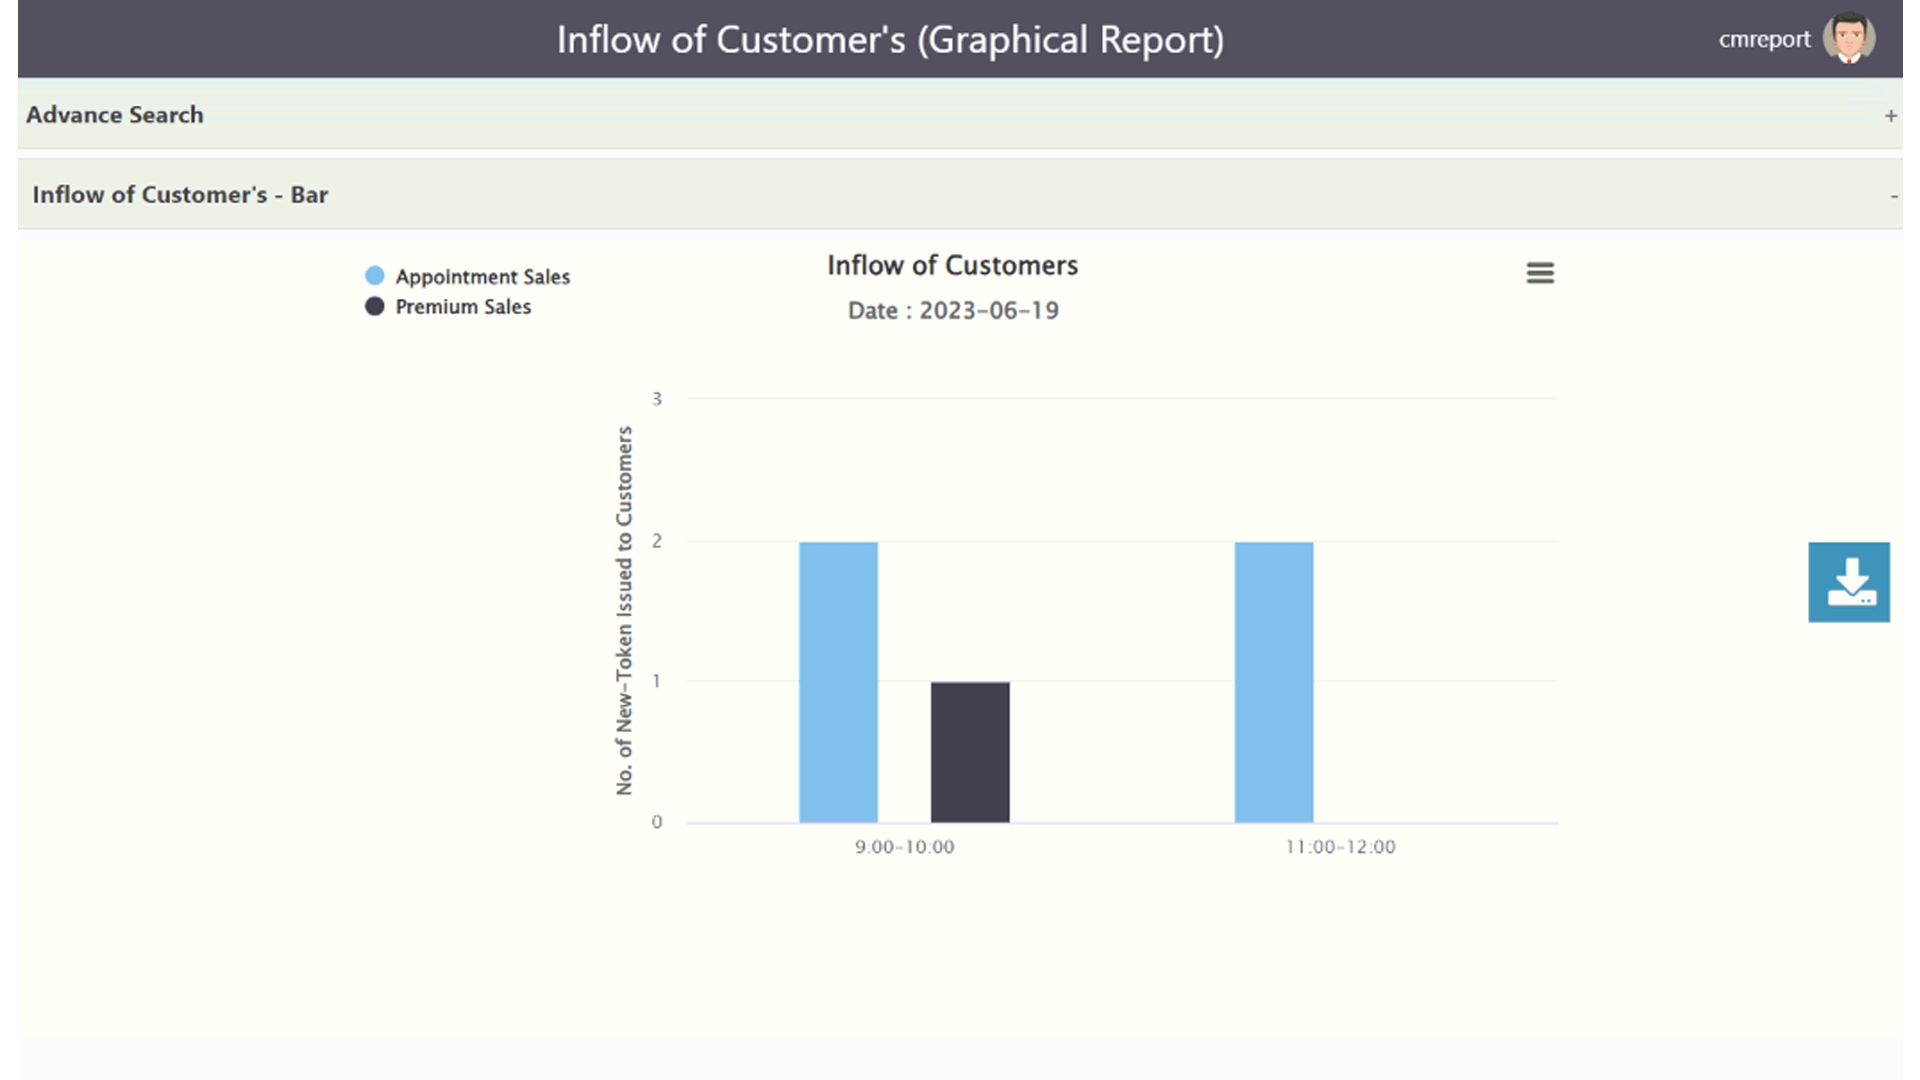Click the Date : 2023-06-19 subtitle

click(x=952, y=311)
